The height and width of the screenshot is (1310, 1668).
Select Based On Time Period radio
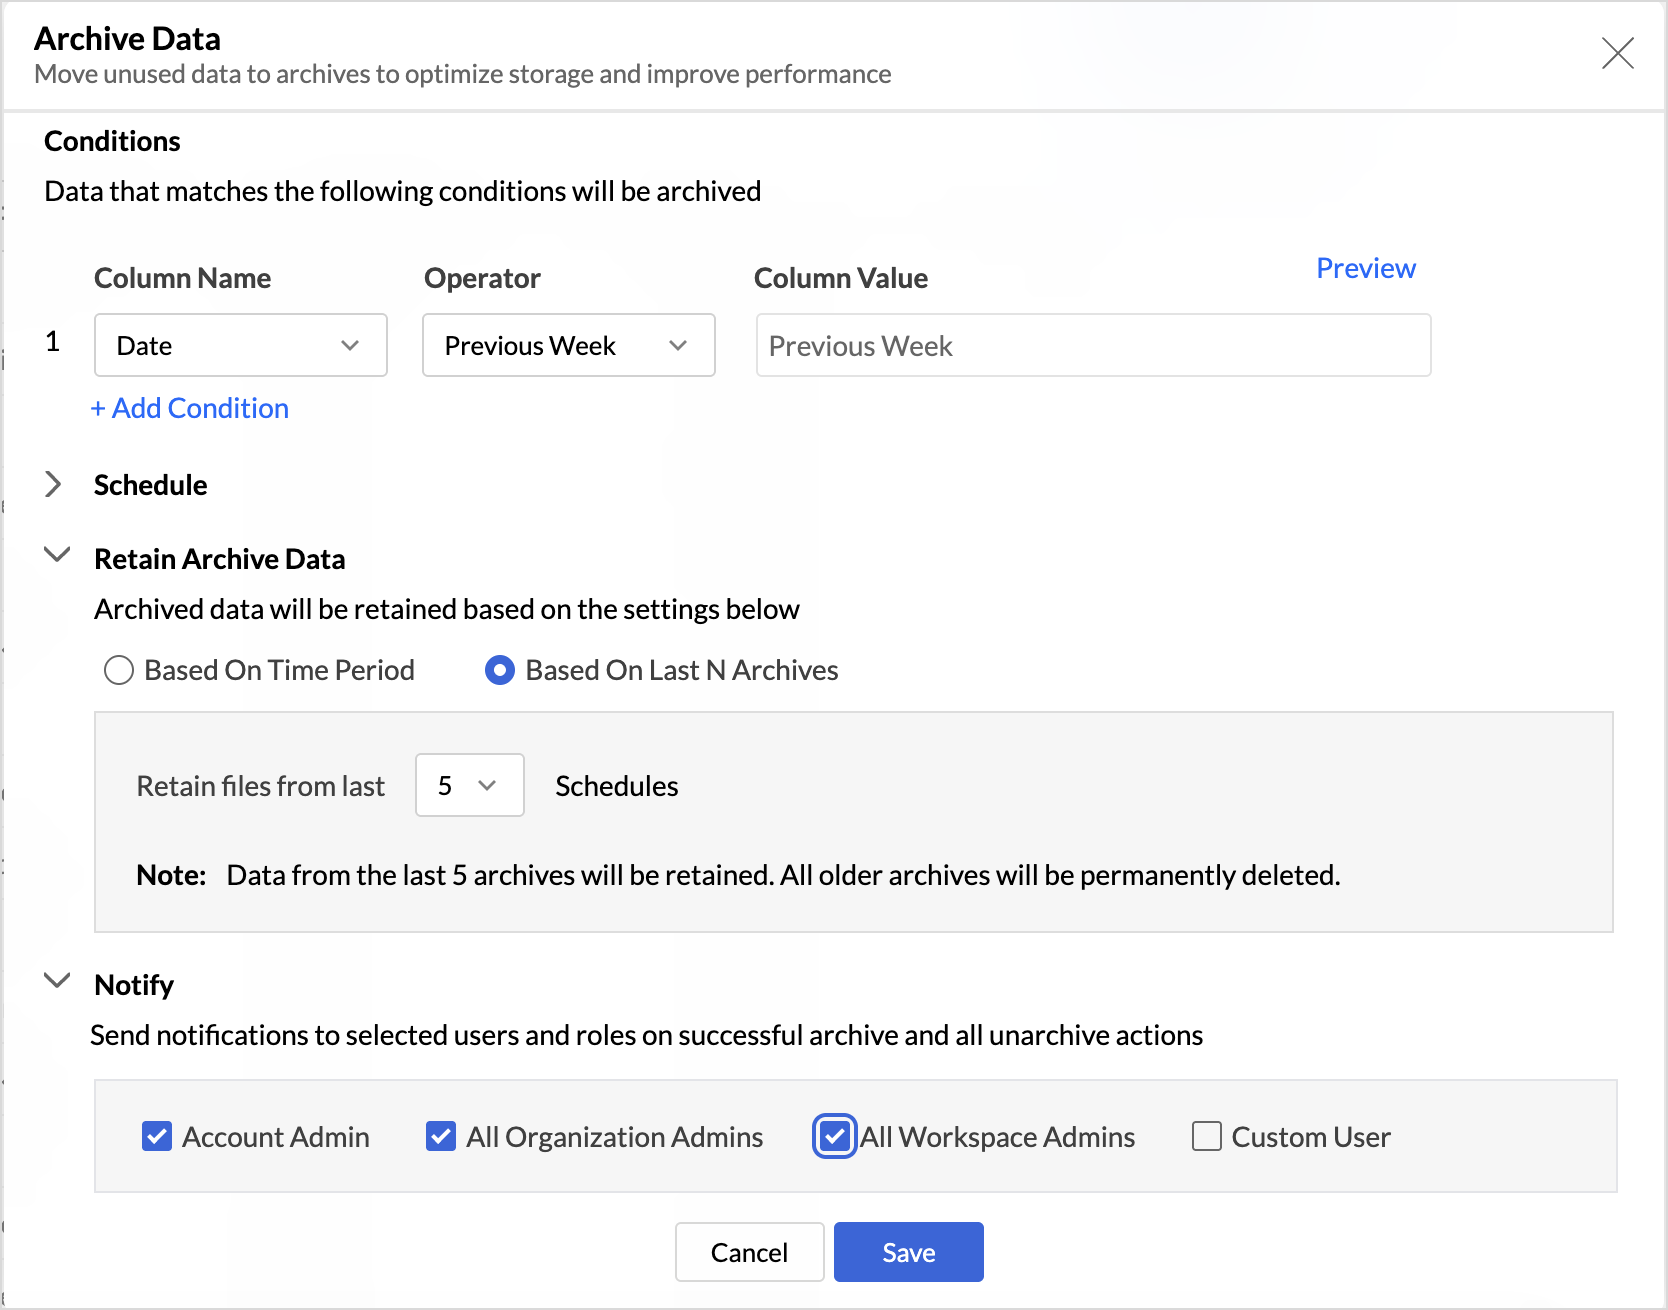click(119, 670)
